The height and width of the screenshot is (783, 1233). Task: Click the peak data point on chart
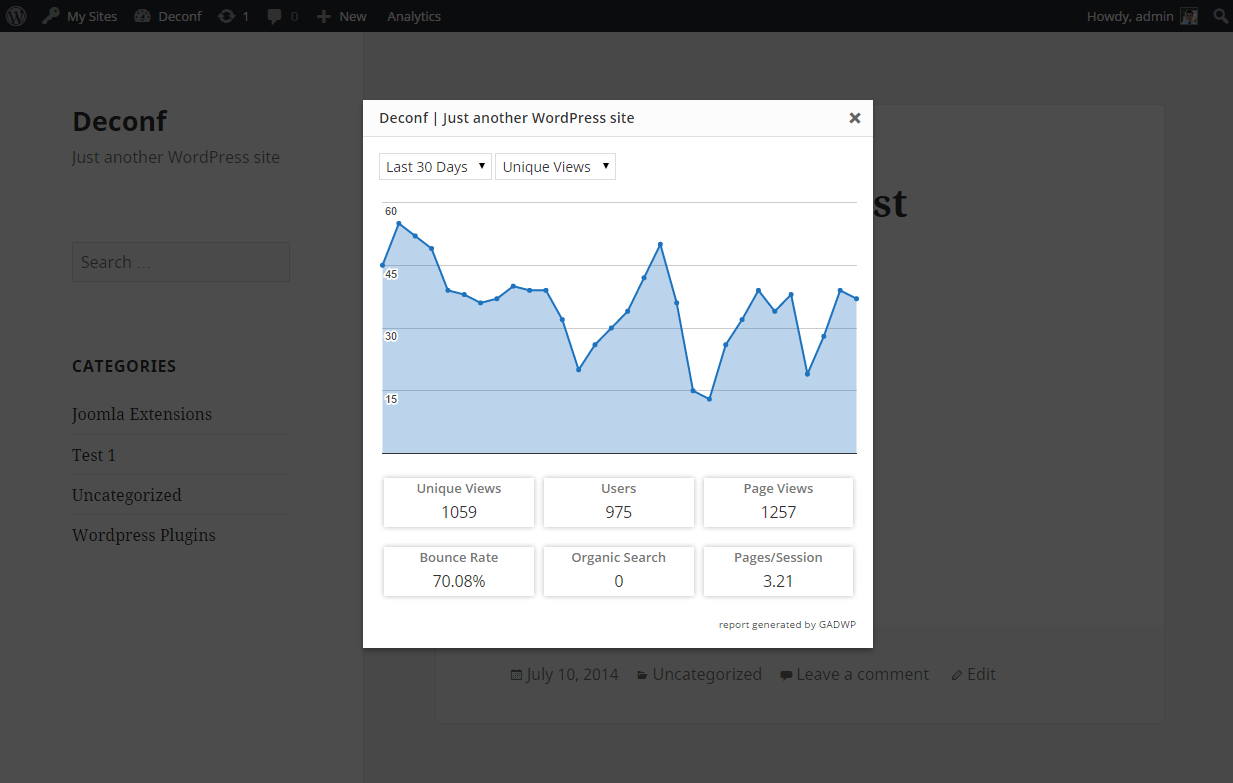pos(399,224)
